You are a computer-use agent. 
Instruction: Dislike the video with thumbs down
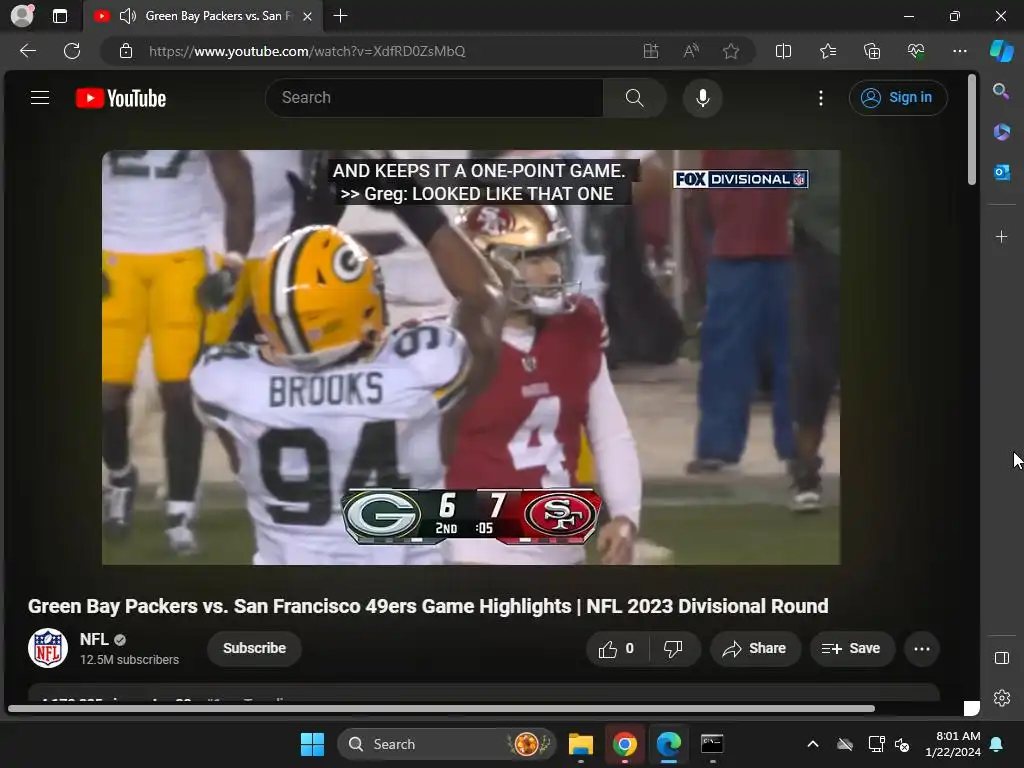(x=673, y=648)
